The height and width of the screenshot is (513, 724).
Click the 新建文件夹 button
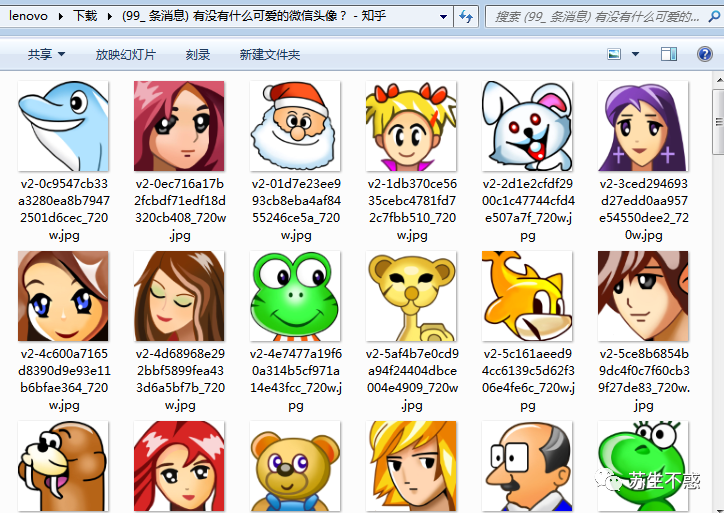coord(270,54)
